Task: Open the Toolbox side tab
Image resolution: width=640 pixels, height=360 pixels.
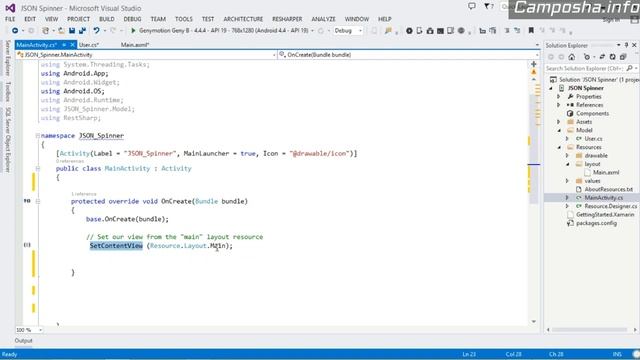Action: pos(7,91)
